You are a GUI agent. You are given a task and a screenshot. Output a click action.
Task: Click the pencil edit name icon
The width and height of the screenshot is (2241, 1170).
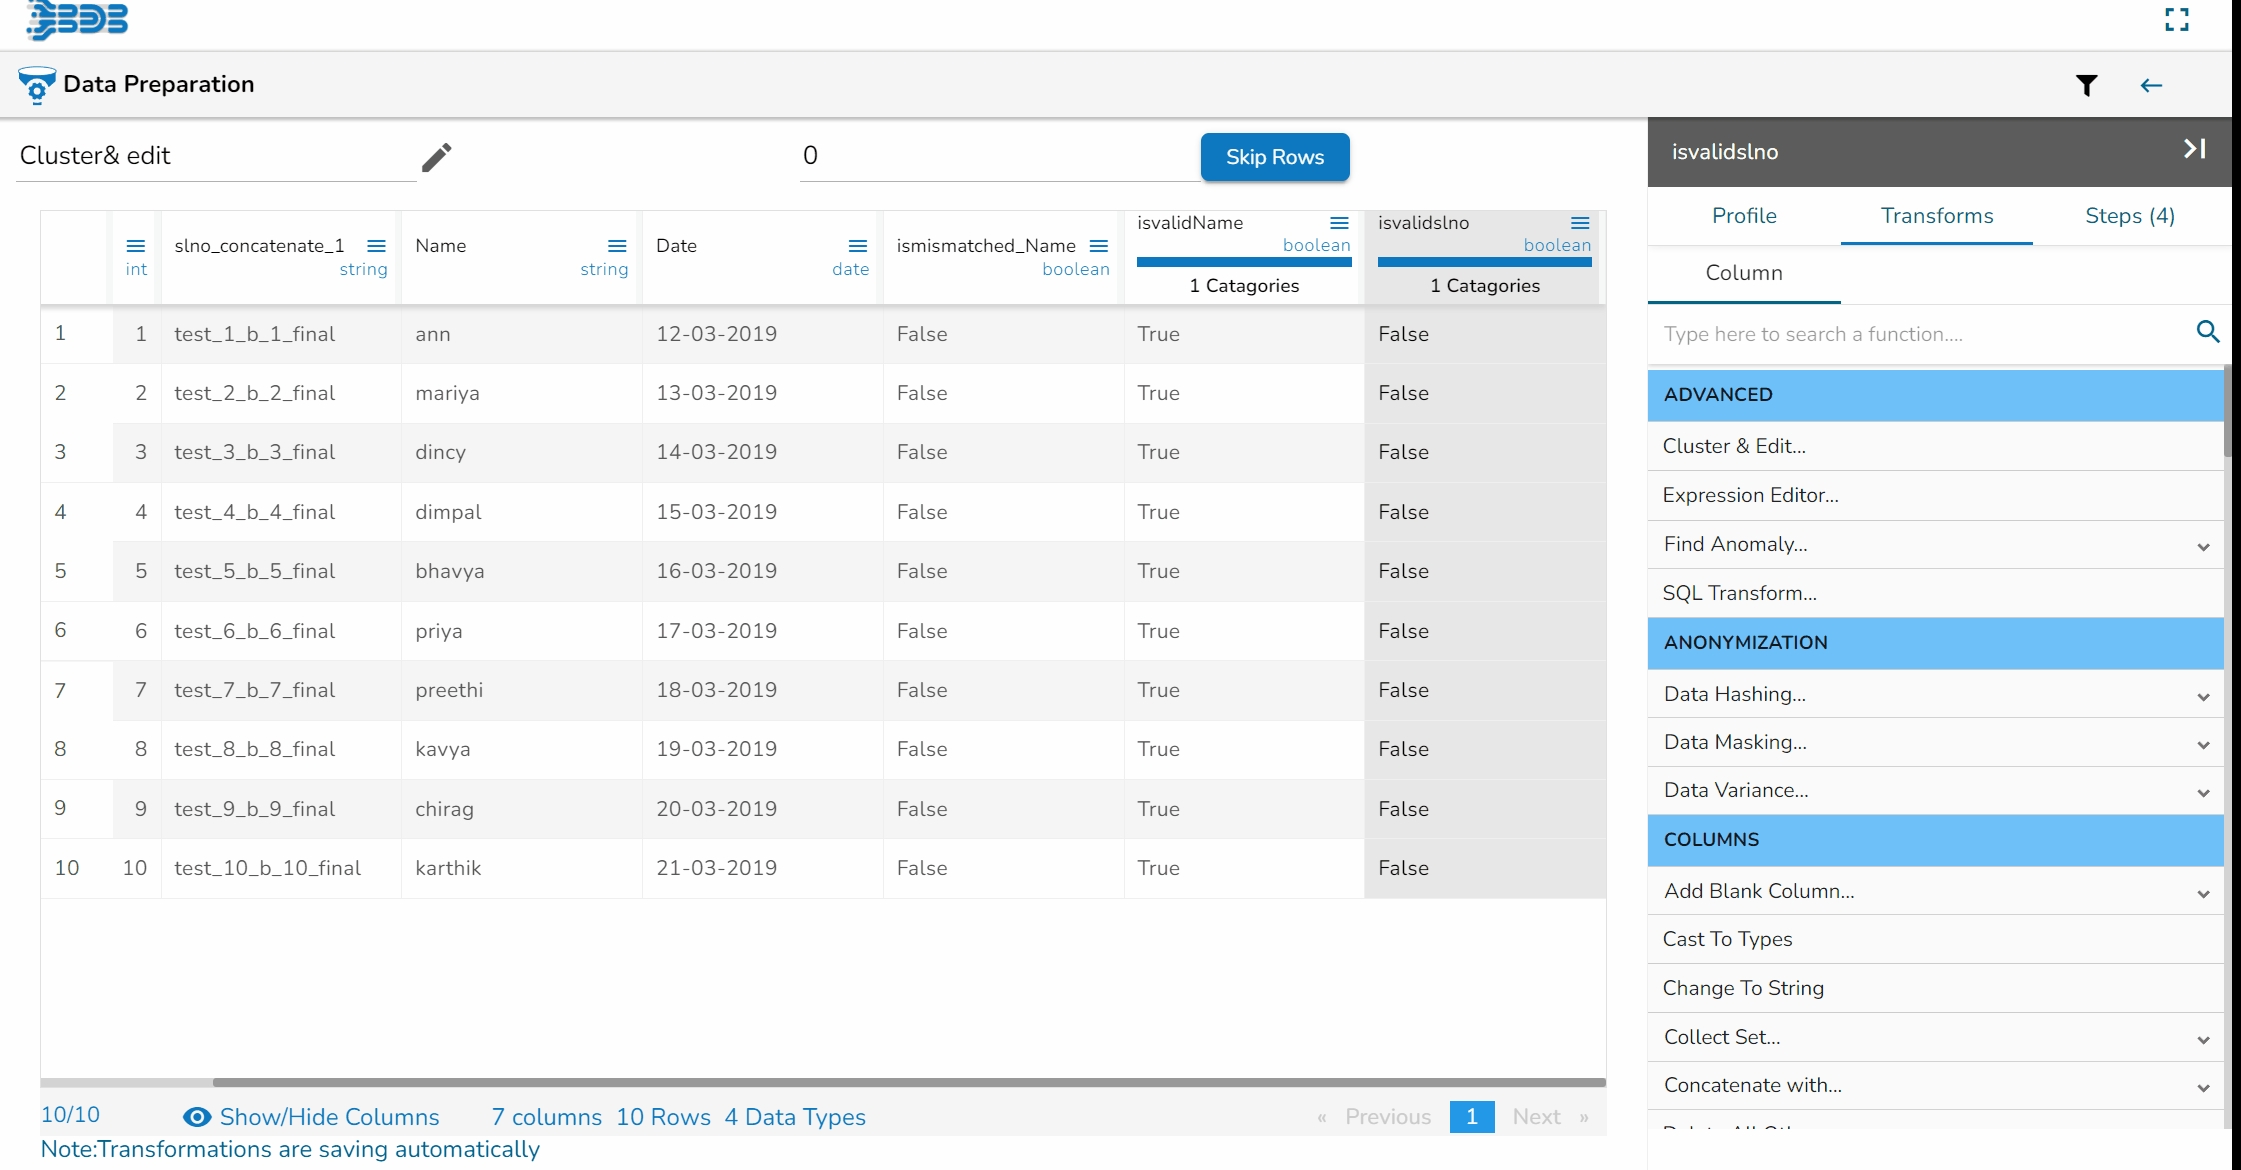(x=436, y=157)
